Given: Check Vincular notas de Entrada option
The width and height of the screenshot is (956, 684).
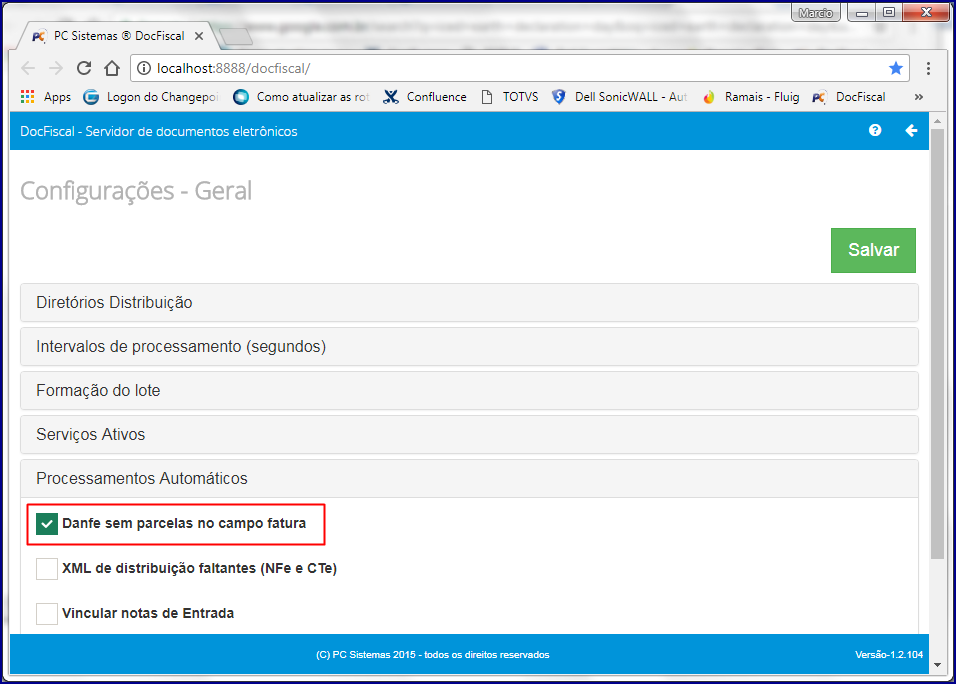Looking at the screenshot, I should click(47, 613).
